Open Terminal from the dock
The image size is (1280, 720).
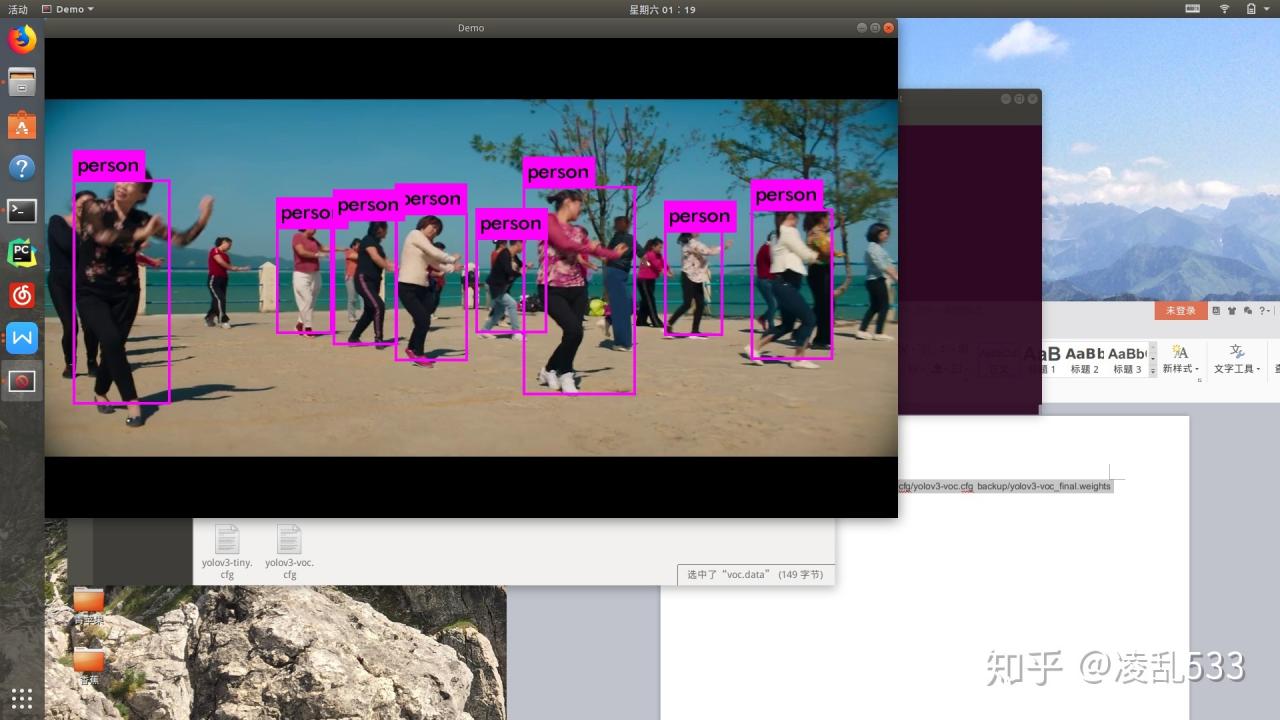[x=22, y=210]
